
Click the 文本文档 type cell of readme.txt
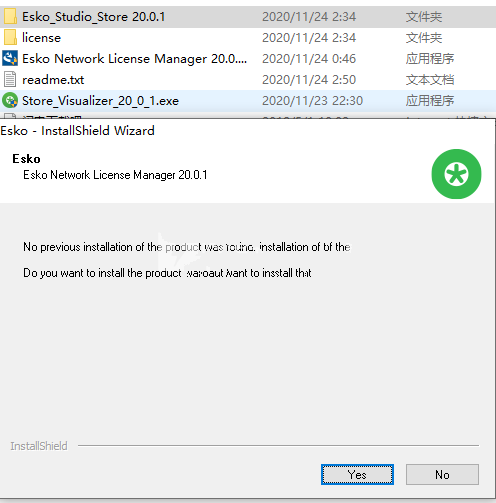(430, 80)
